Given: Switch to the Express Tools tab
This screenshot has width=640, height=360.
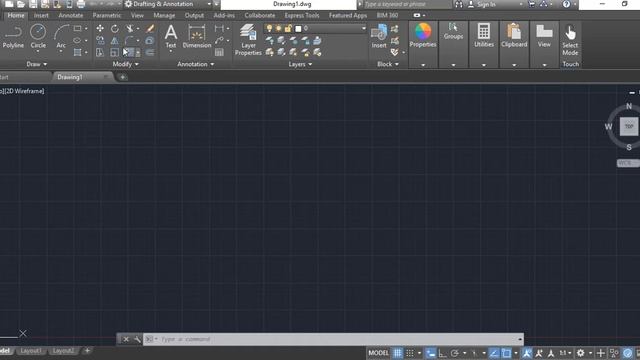Looking at the screenshot, I should click(302, 16).
